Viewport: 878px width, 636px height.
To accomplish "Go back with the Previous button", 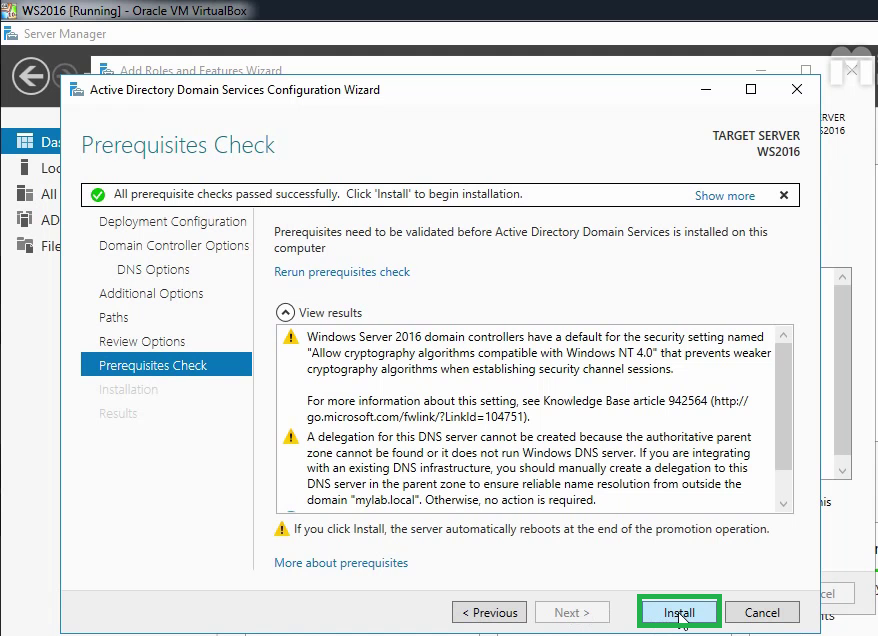I will point(489,612).
